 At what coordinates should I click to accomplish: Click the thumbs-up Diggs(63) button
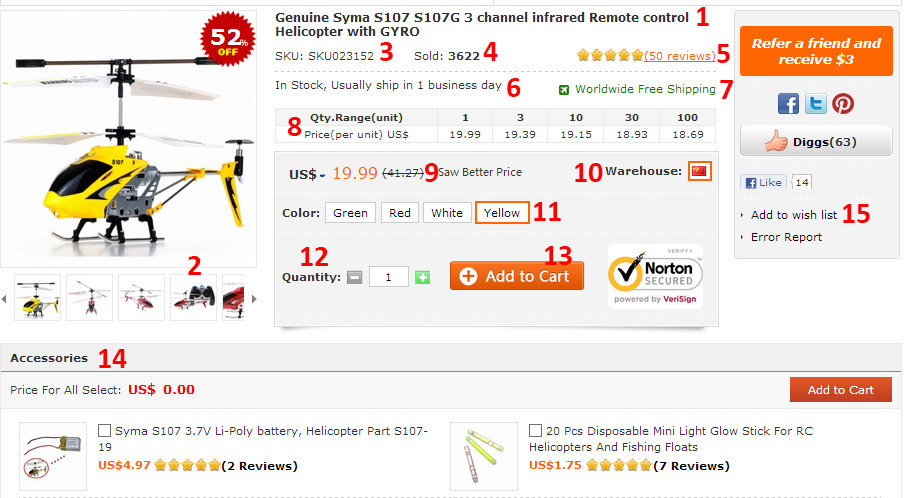pyautogui.click(x=816, y=142)
